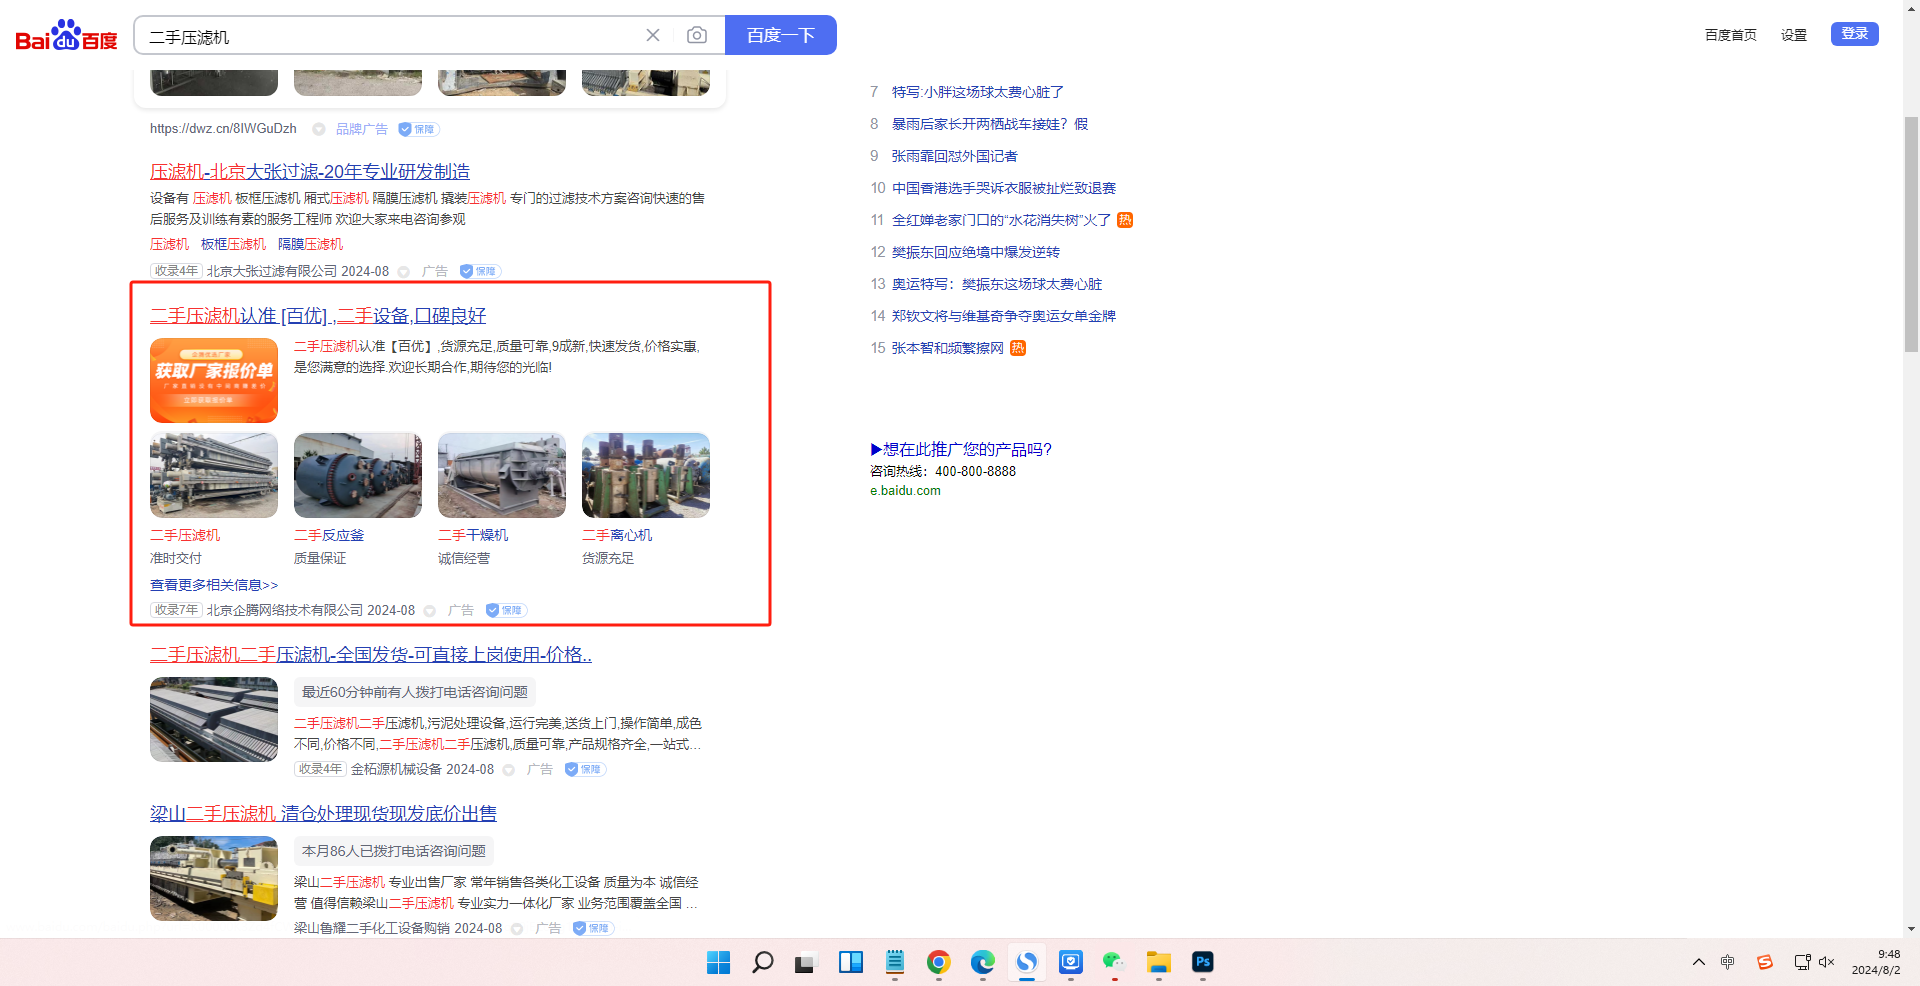Click the 二手反应釜 product thumbnail
1920x986 pixels.
[x=358, y=476]
